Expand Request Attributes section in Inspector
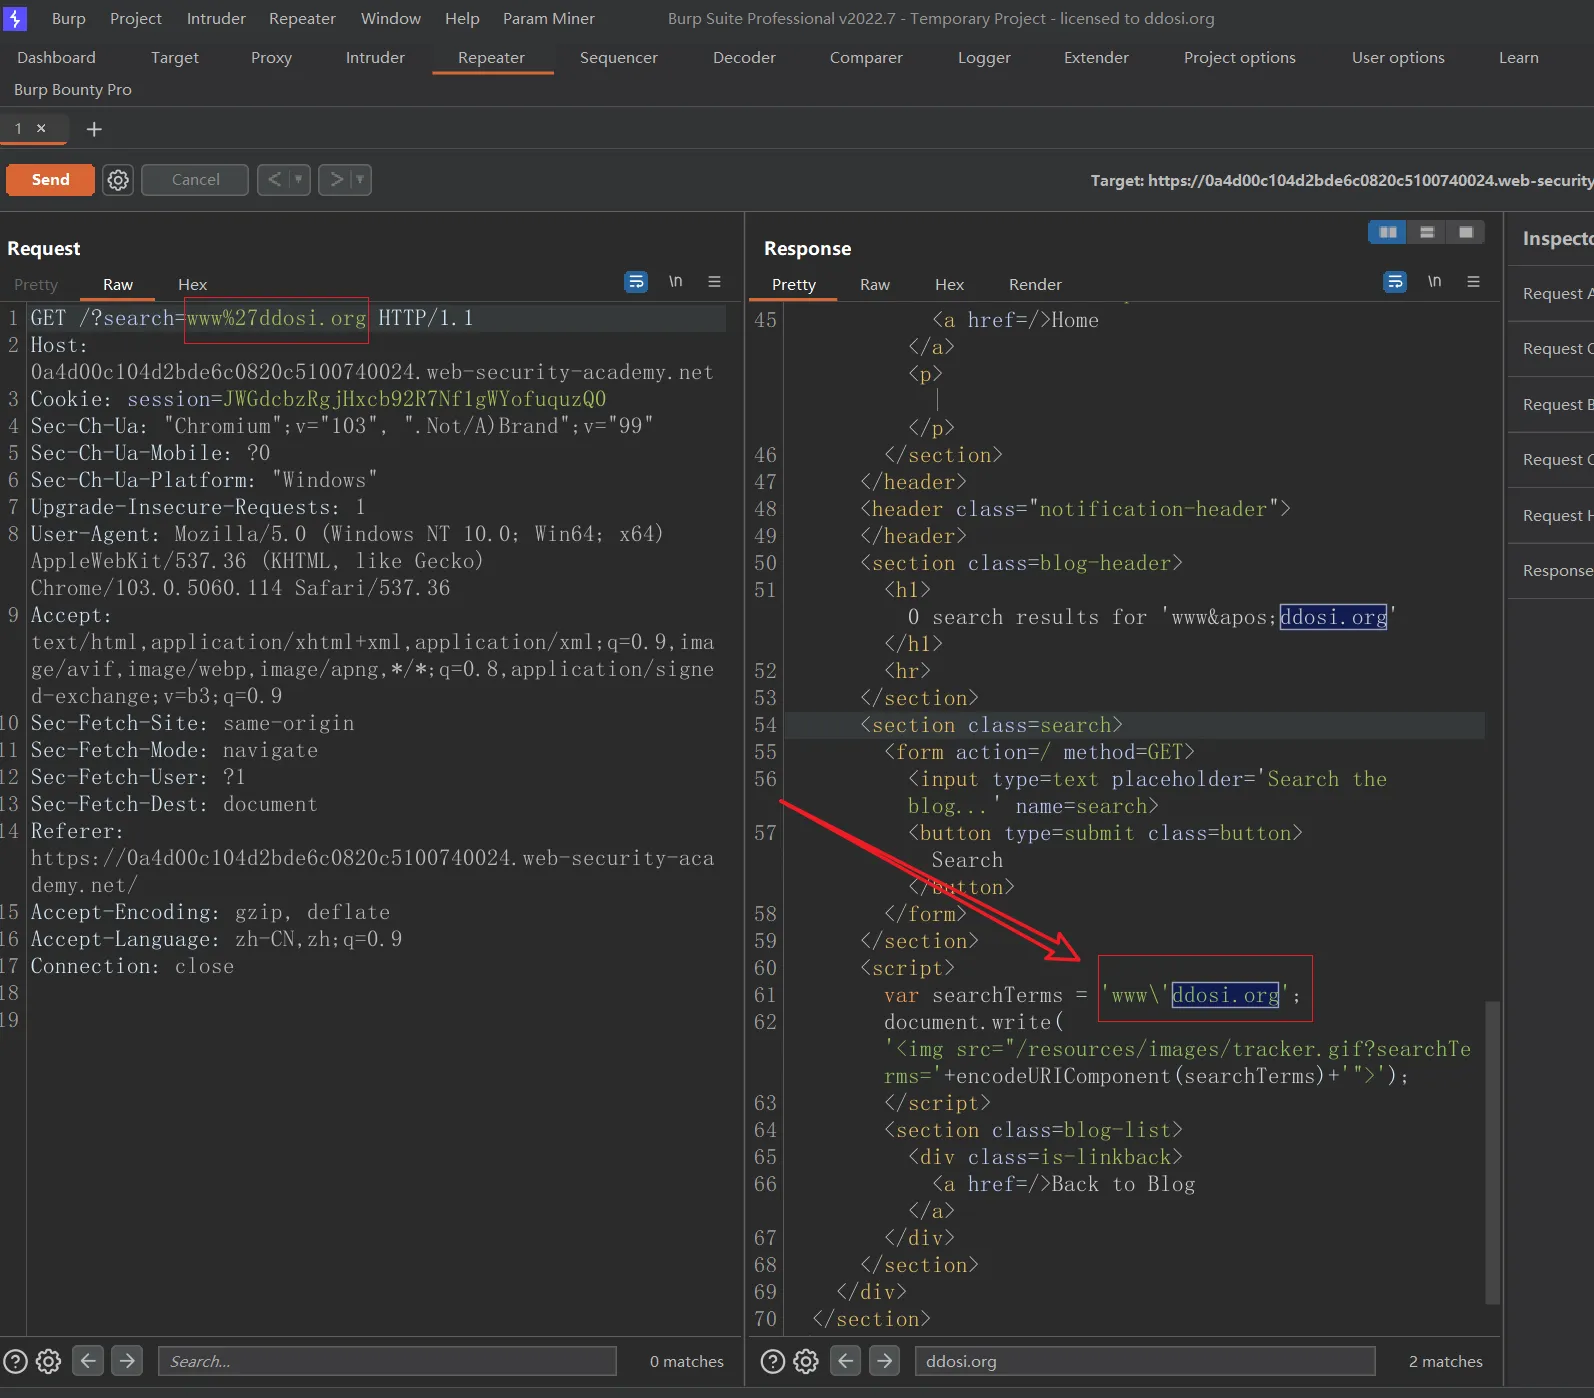 click(x=1551, y=293)
